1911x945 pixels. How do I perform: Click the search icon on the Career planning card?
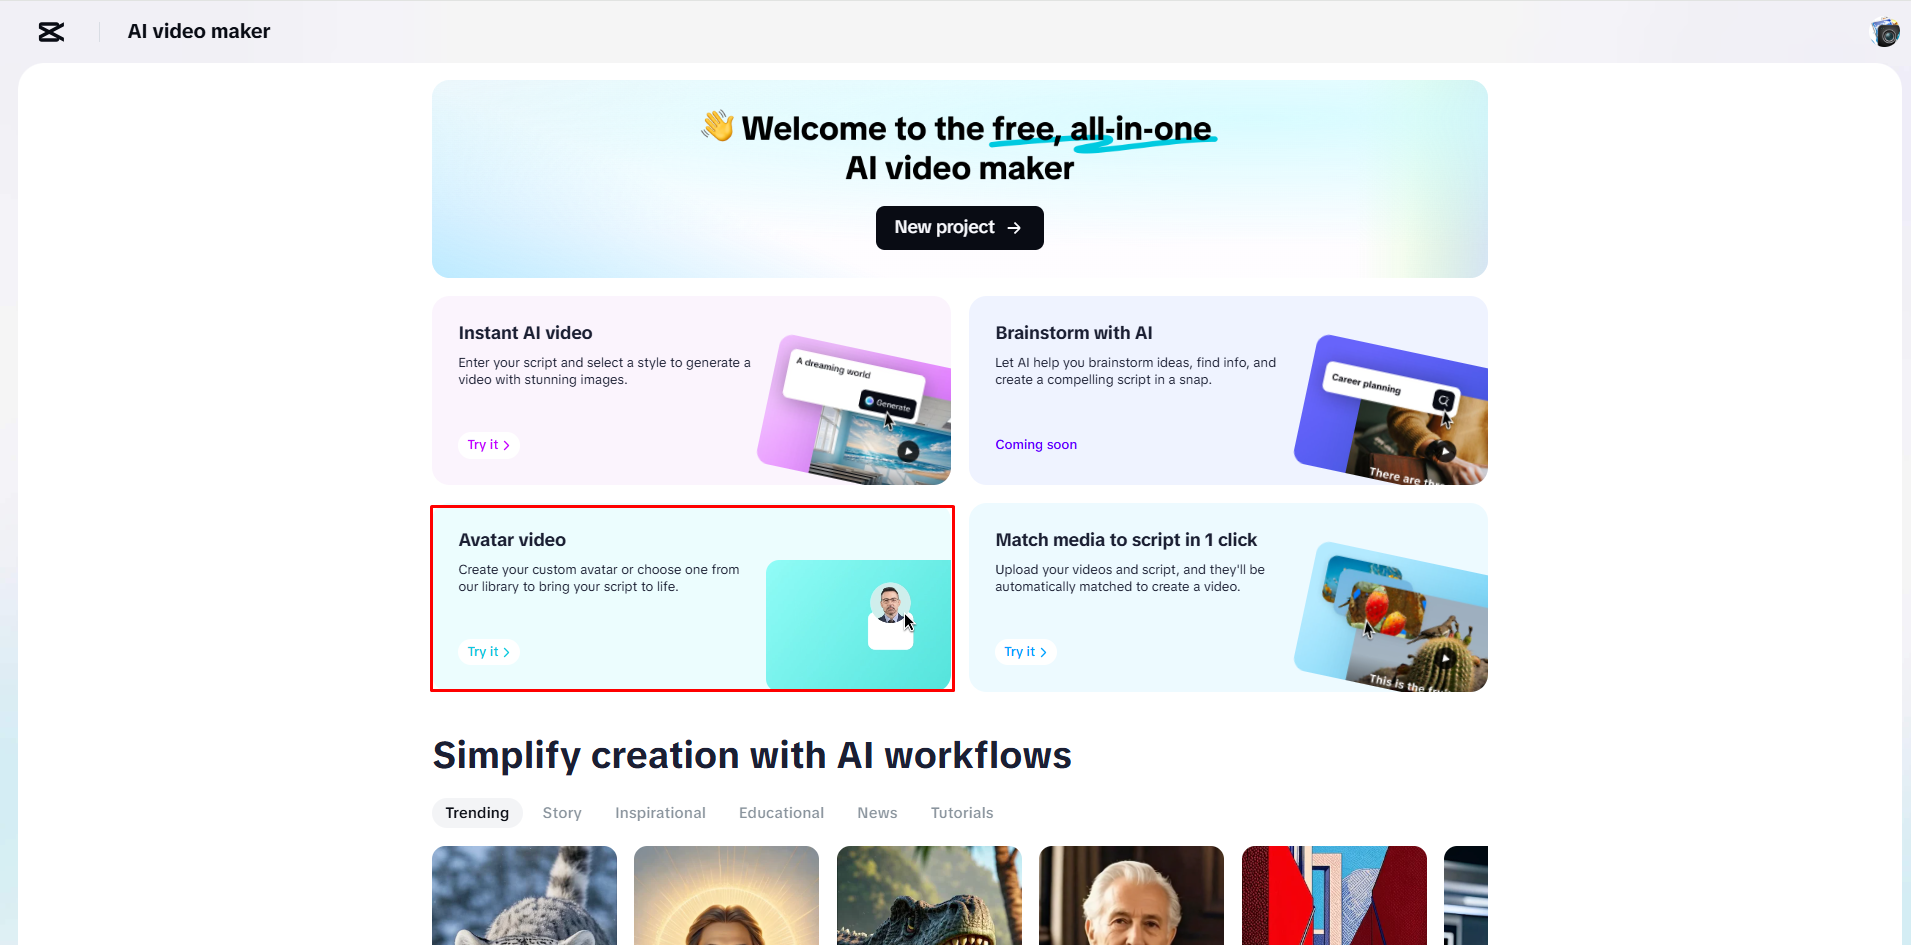click(x=1443, y=398)
